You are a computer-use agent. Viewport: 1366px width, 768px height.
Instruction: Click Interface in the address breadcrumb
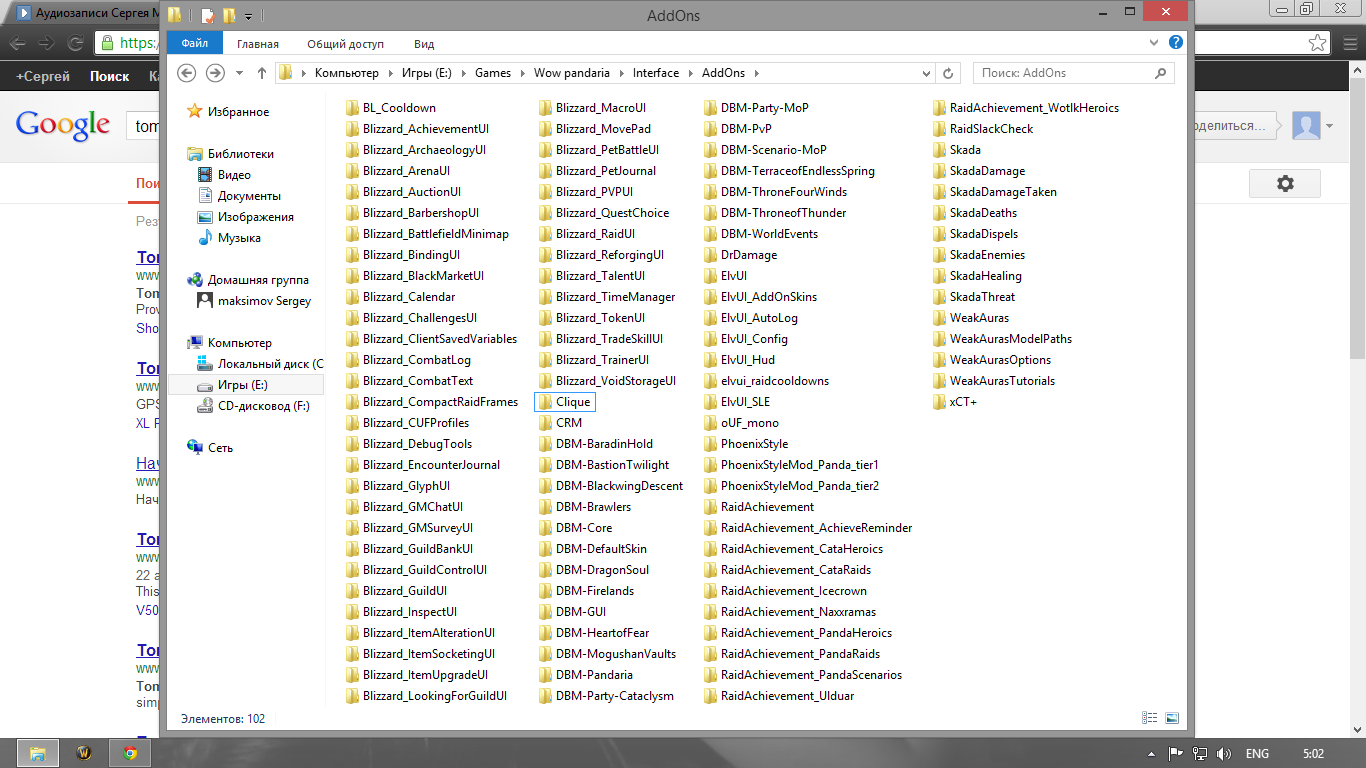656,73
